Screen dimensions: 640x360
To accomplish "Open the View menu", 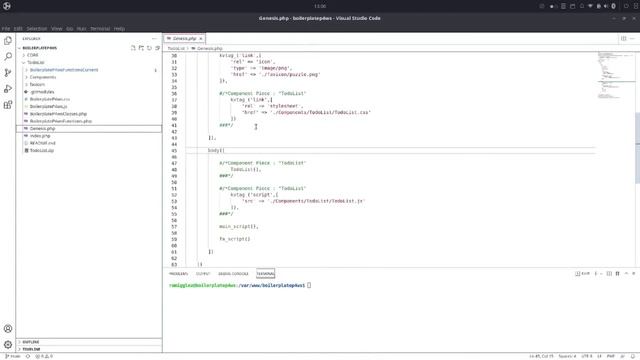I will (57, 29).
